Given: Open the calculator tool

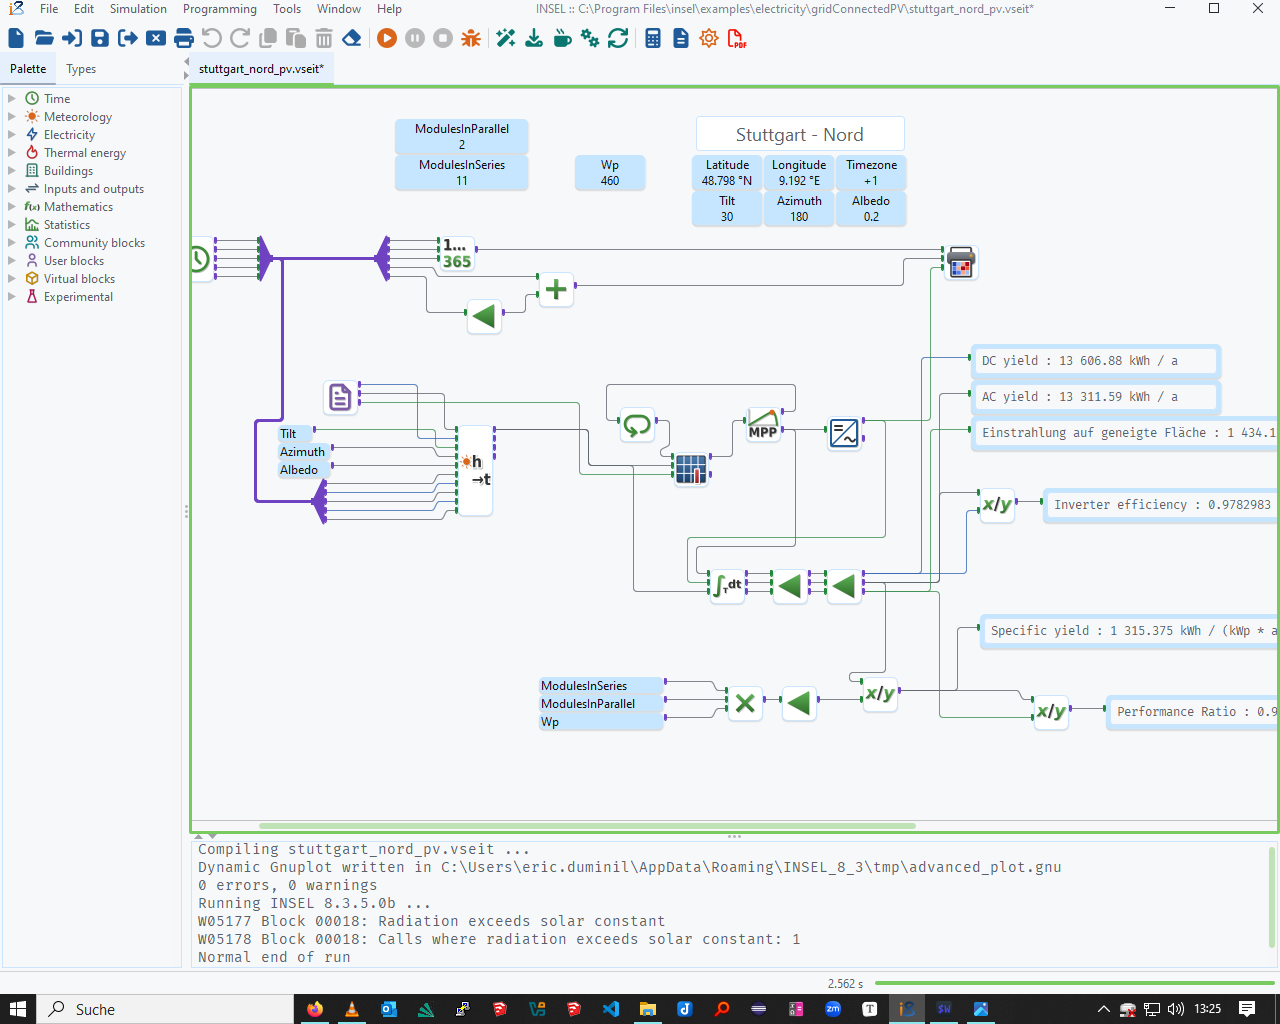Looking at the screenshot, I should (653, 39).
